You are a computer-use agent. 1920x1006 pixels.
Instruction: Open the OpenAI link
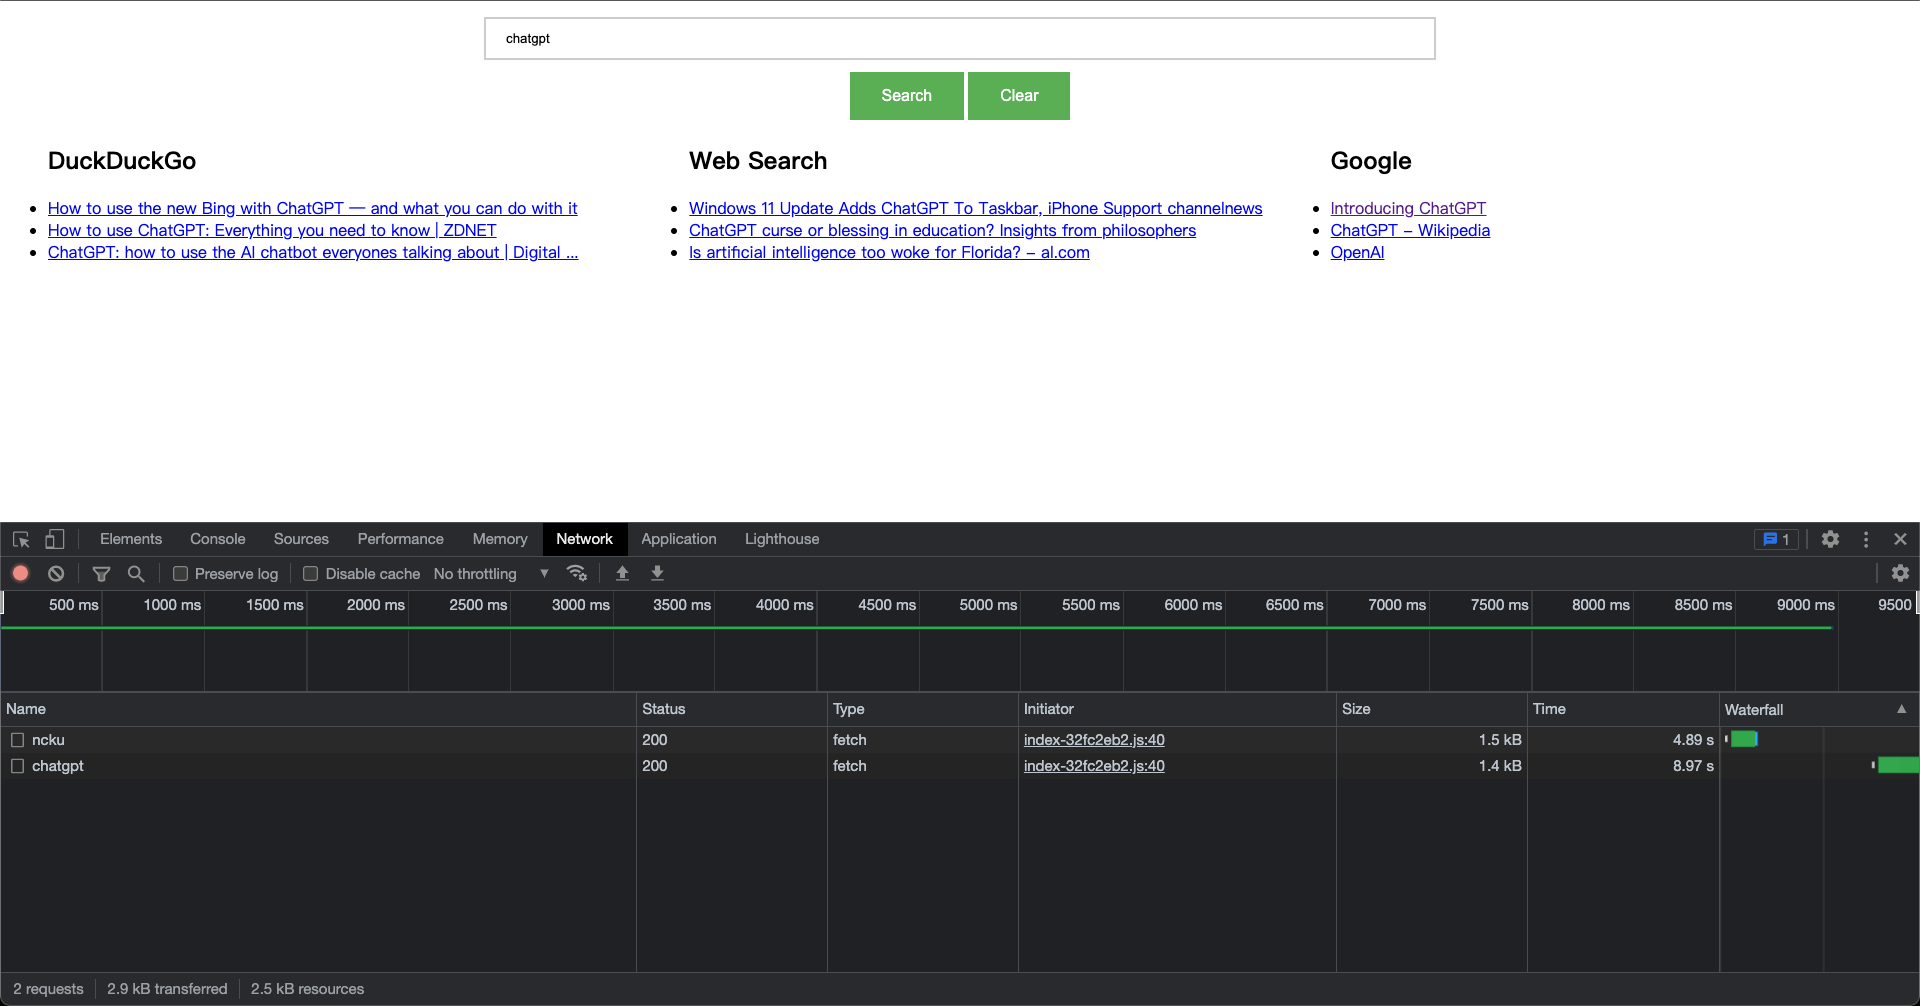pos(1357,252)
